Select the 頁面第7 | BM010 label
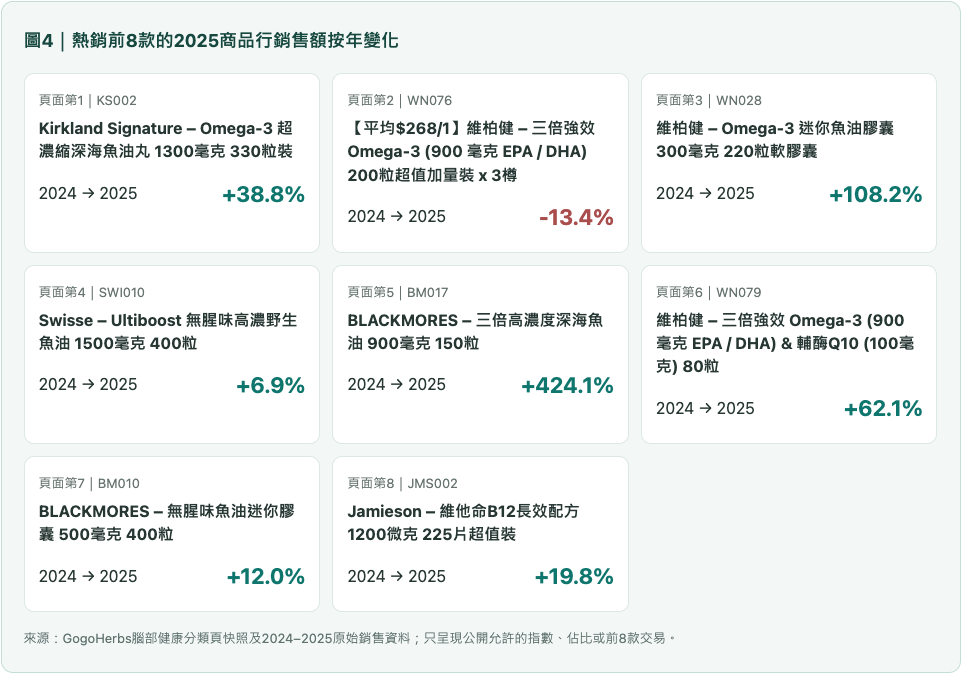 coord(89,483)
